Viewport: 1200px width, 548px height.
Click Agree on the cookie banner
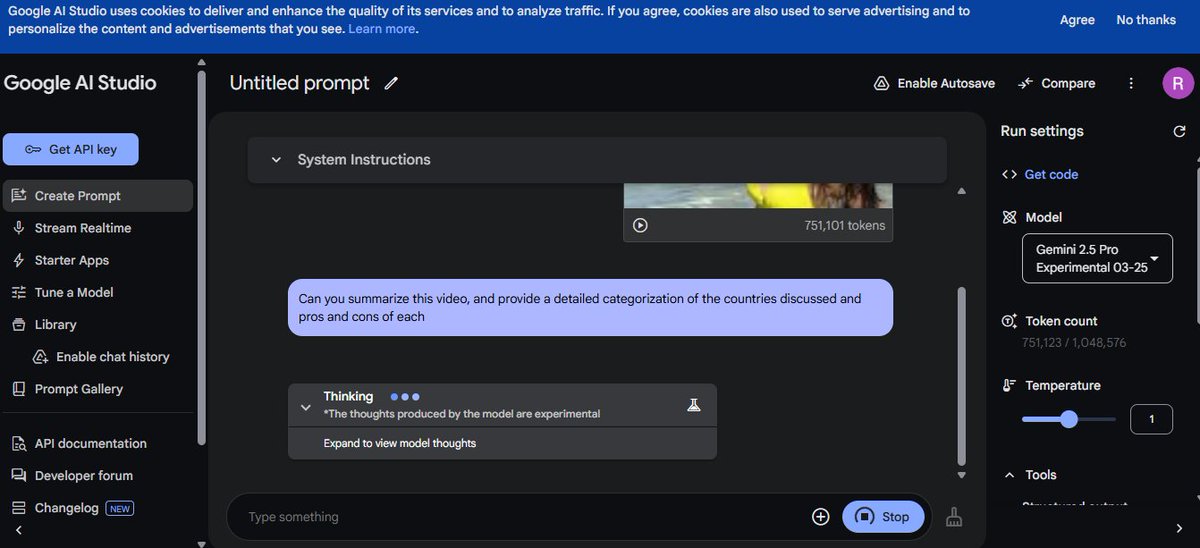click(1077, 20)
